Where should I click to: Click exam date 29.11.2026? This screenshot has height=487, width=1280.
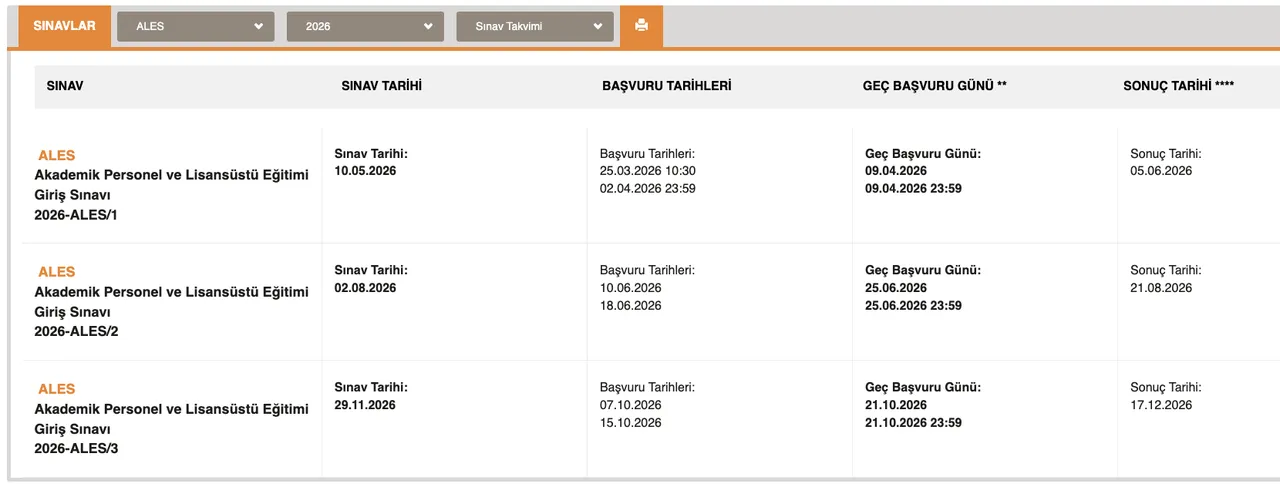[366, 405]
